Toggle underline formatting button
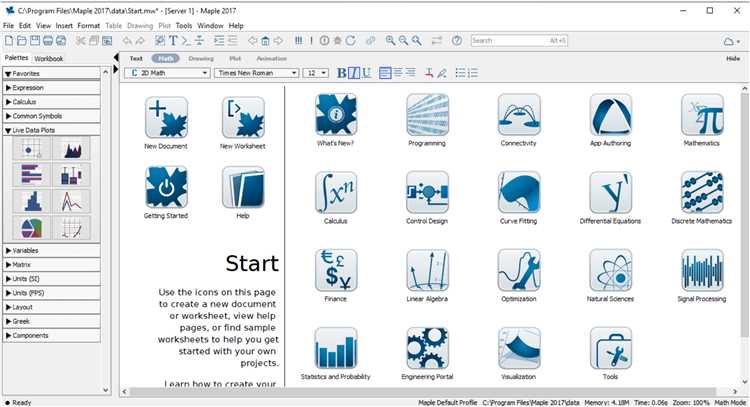Viewport: 750px width, 407px height. [x=366, y=73]
